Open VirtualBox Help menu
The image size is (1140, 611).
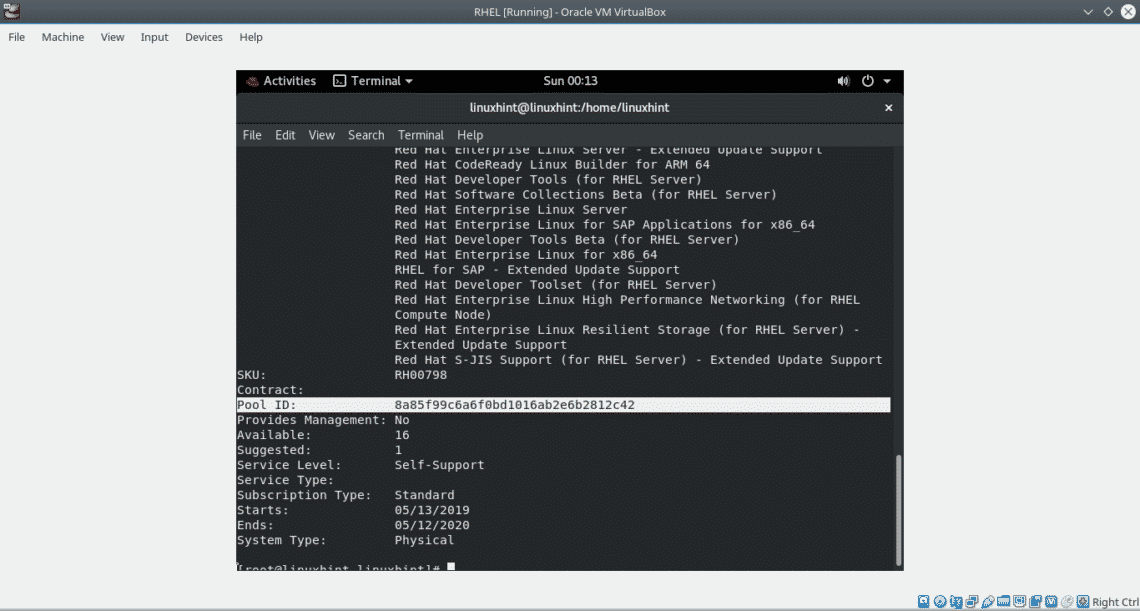coord(251,37)
